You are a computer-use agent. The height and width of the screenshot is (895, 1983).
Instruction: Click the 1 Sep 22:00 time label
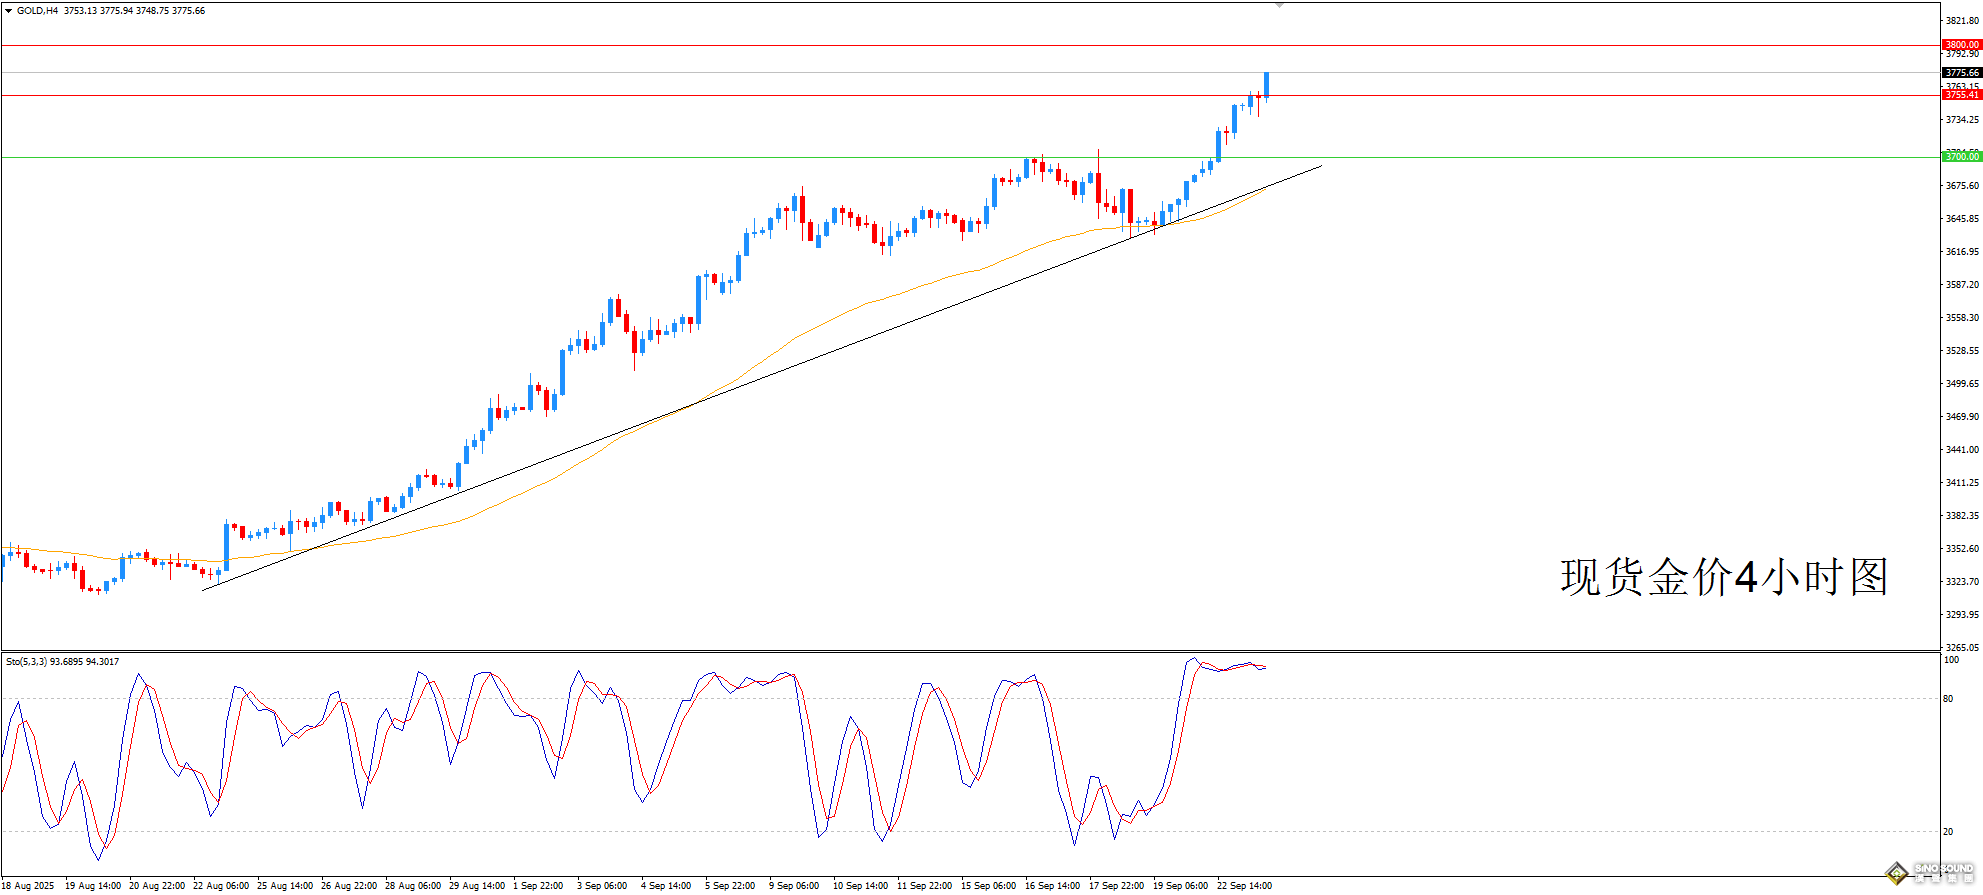pos(540,886)
